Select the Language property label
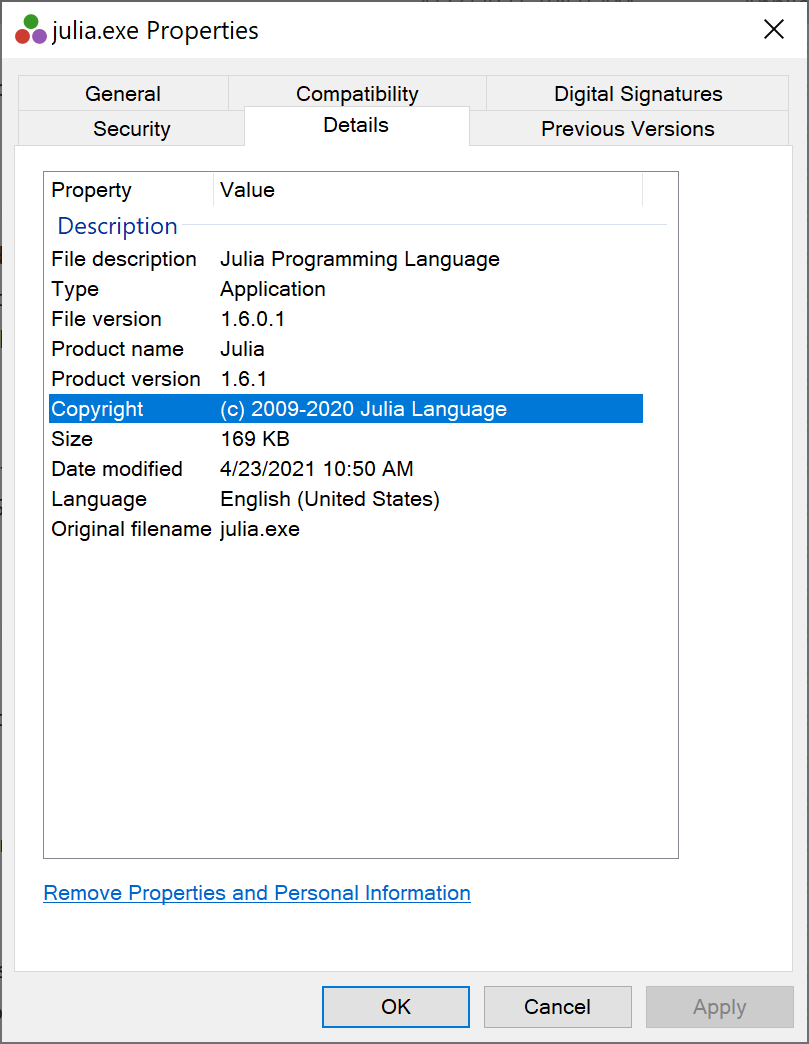Viewport: 809px width, 1044px height. point(99,499)
